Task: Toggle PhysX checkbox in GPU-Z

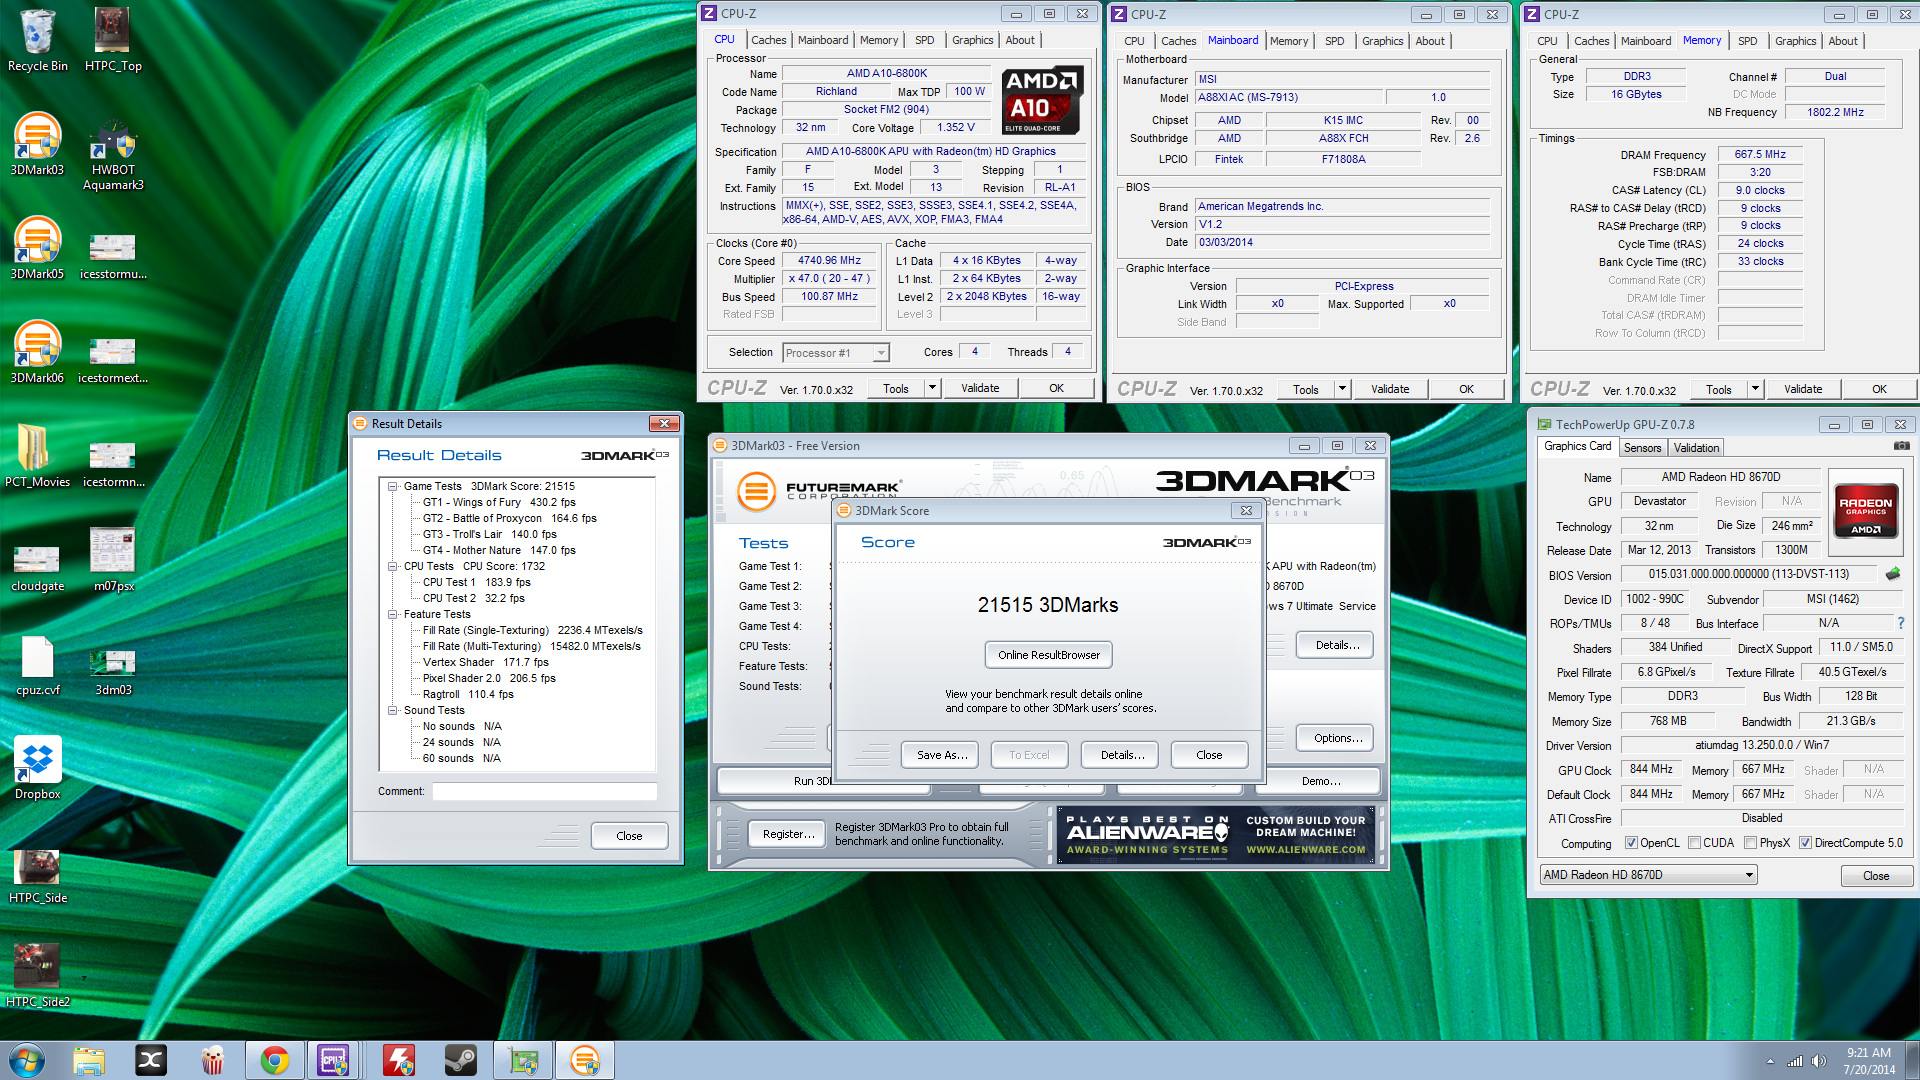Action: pyautogui.click(x=1750, y=843)
